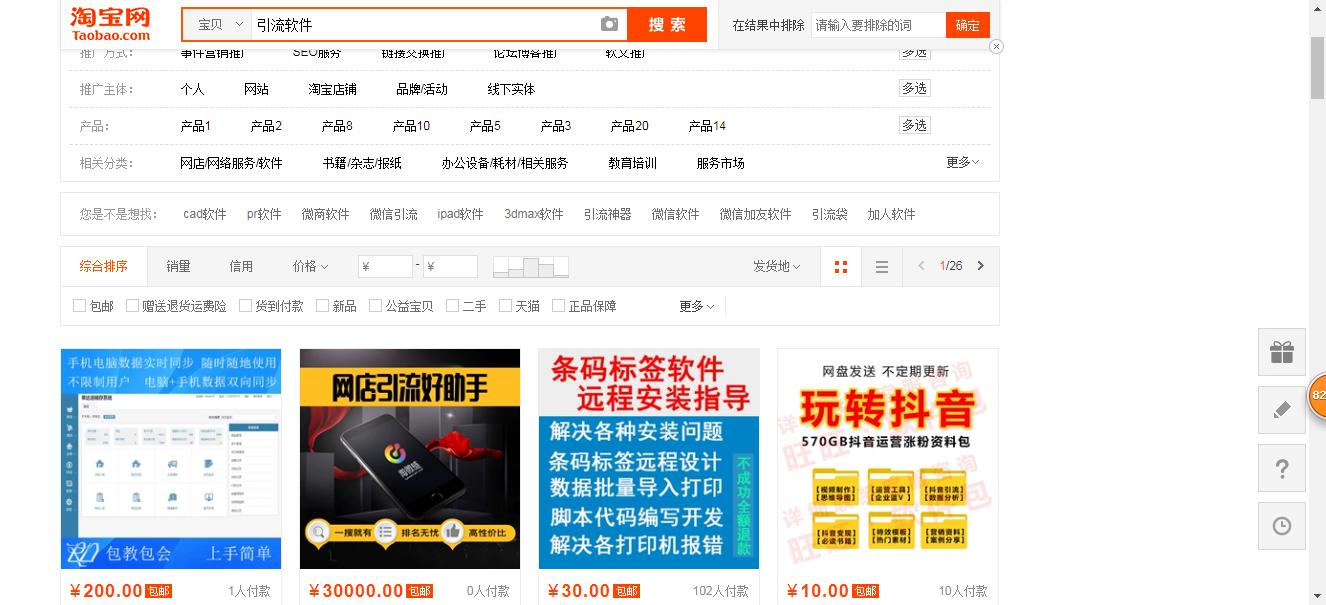Image resolution: width=1326 pixels, height=605 pixels.
Task: Open the 微信引流 suggested search link
Action: click(x=393, y=213)
